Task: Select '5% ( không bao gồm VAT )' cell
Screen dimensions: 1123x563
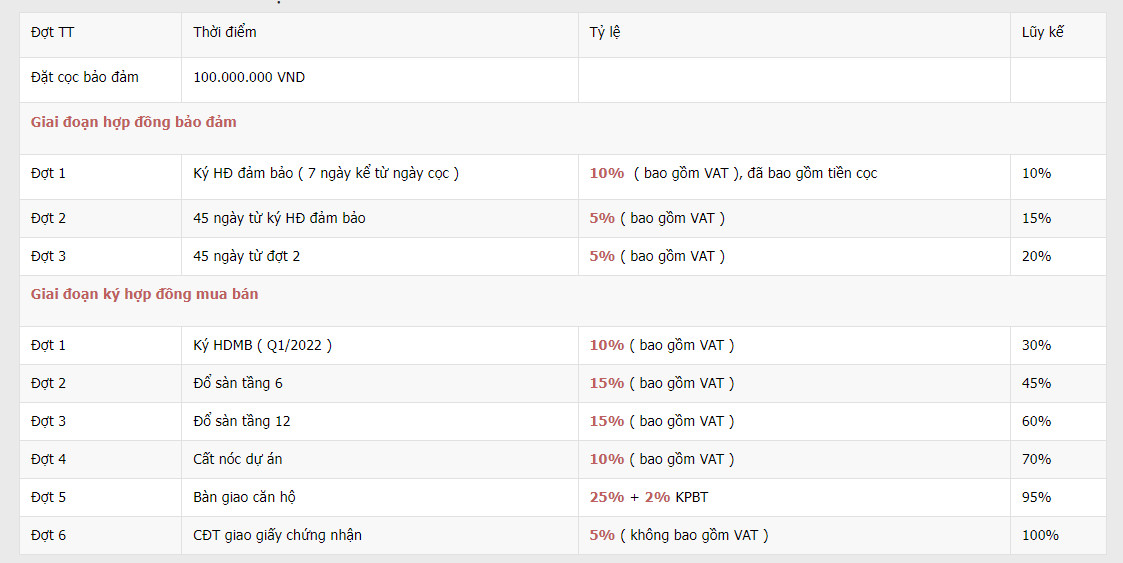Action: click(679, 535)
